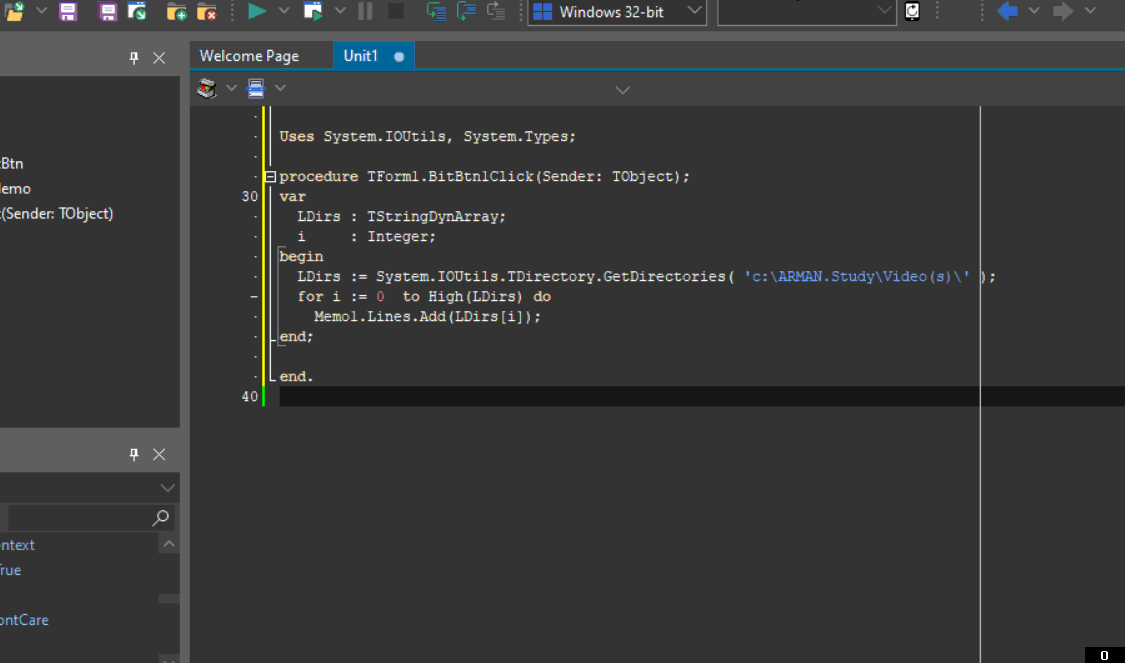This screenshot has width=1125, height=663.
Task: Click the modified dot on Unit1 tab
Action: 399,57
